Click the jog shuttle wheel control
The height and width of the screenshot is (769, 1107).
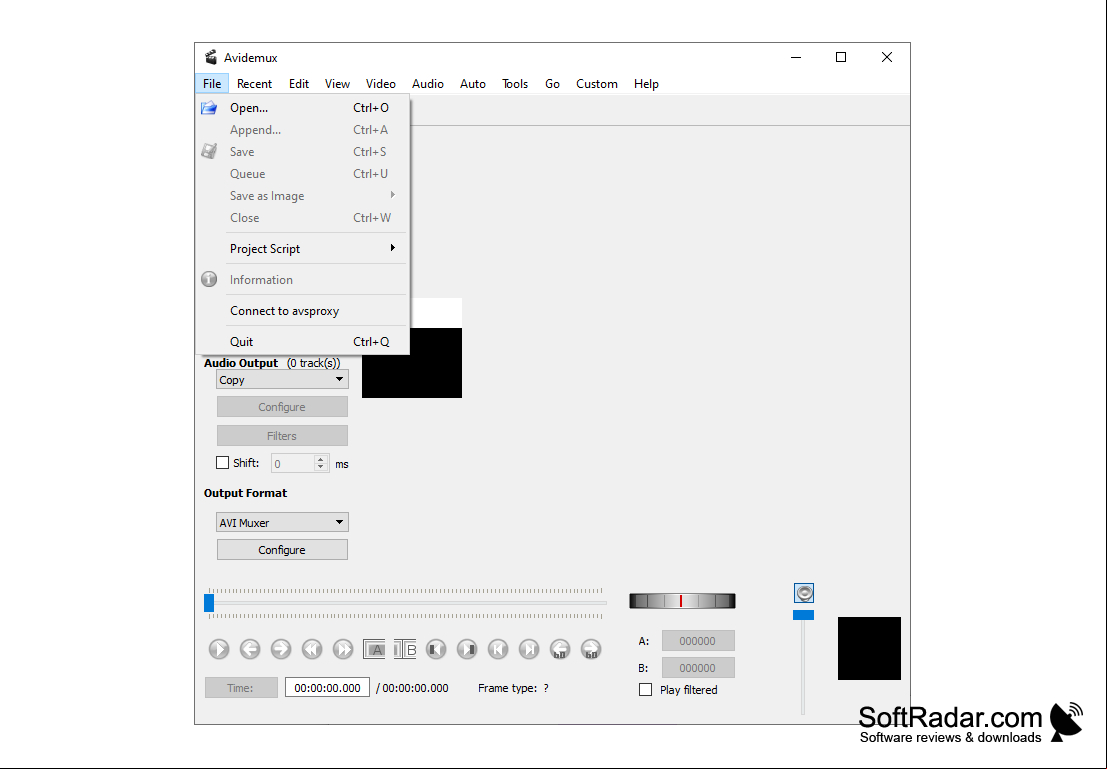pyautogui.click(x=682, y=601)
